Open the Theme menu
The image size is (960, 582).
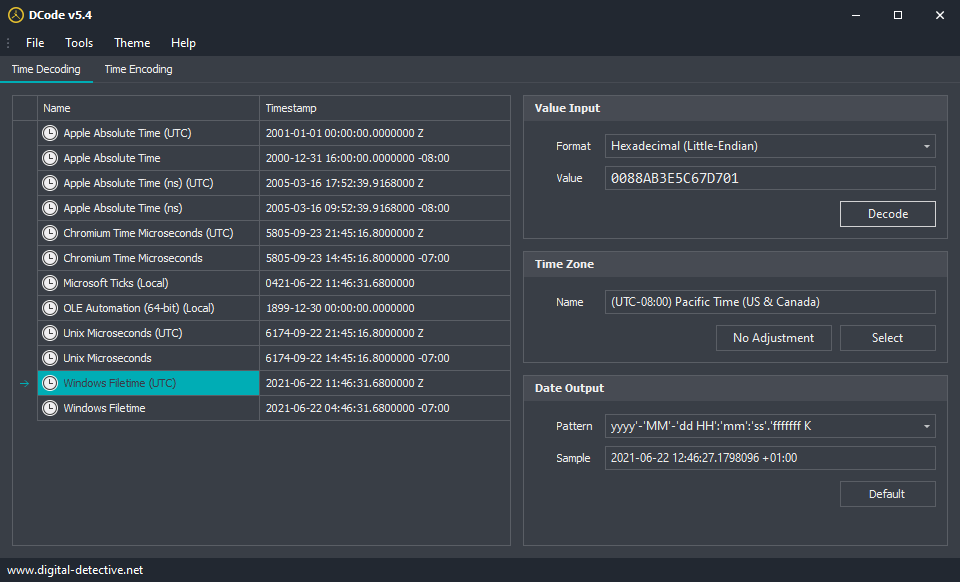coord(132,43)
